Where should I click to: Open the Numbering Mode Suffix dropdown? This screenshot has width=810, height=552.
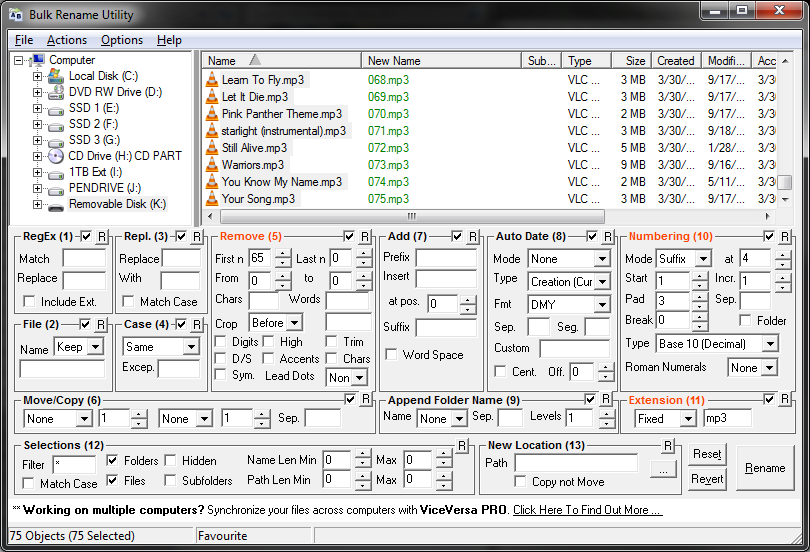(703, 259)
